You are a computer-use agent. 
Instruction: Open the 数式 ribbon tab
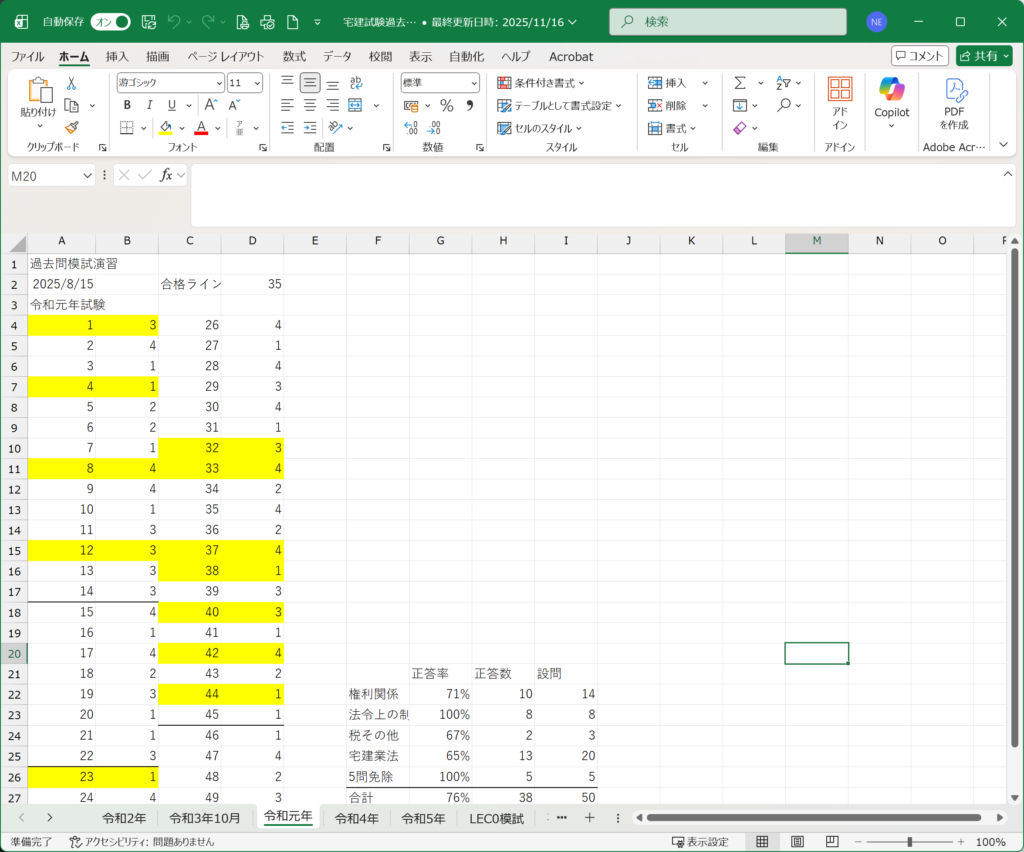tap(294, 57)
